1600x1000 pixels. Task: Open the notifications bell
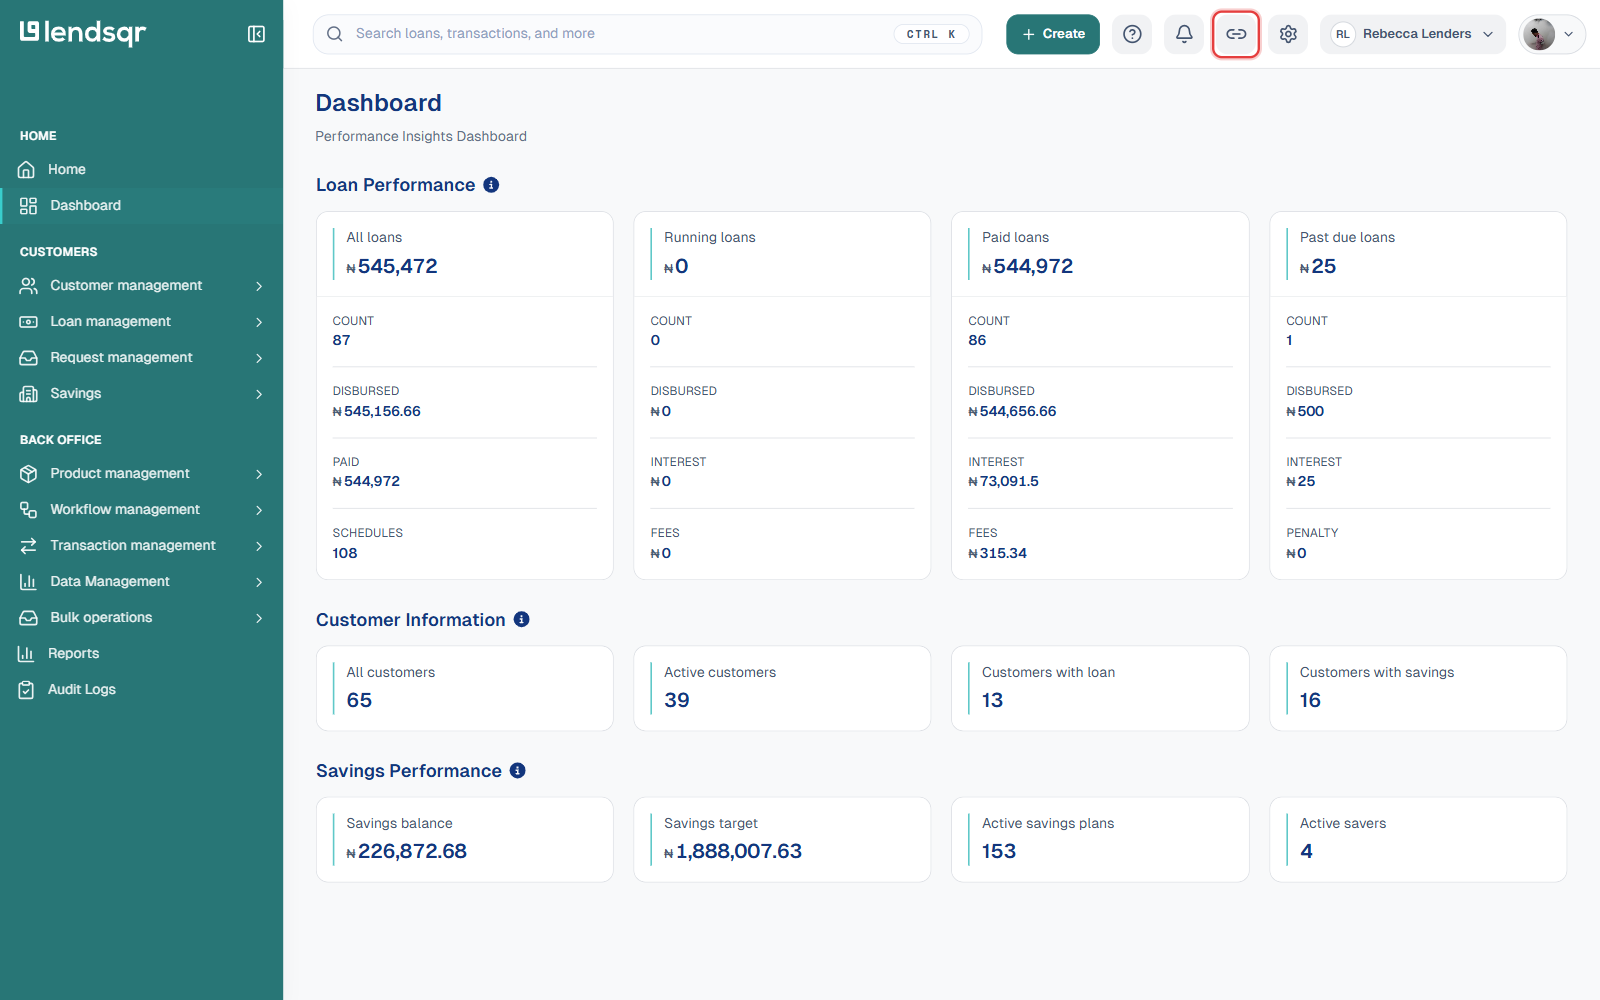(1184, 34)
